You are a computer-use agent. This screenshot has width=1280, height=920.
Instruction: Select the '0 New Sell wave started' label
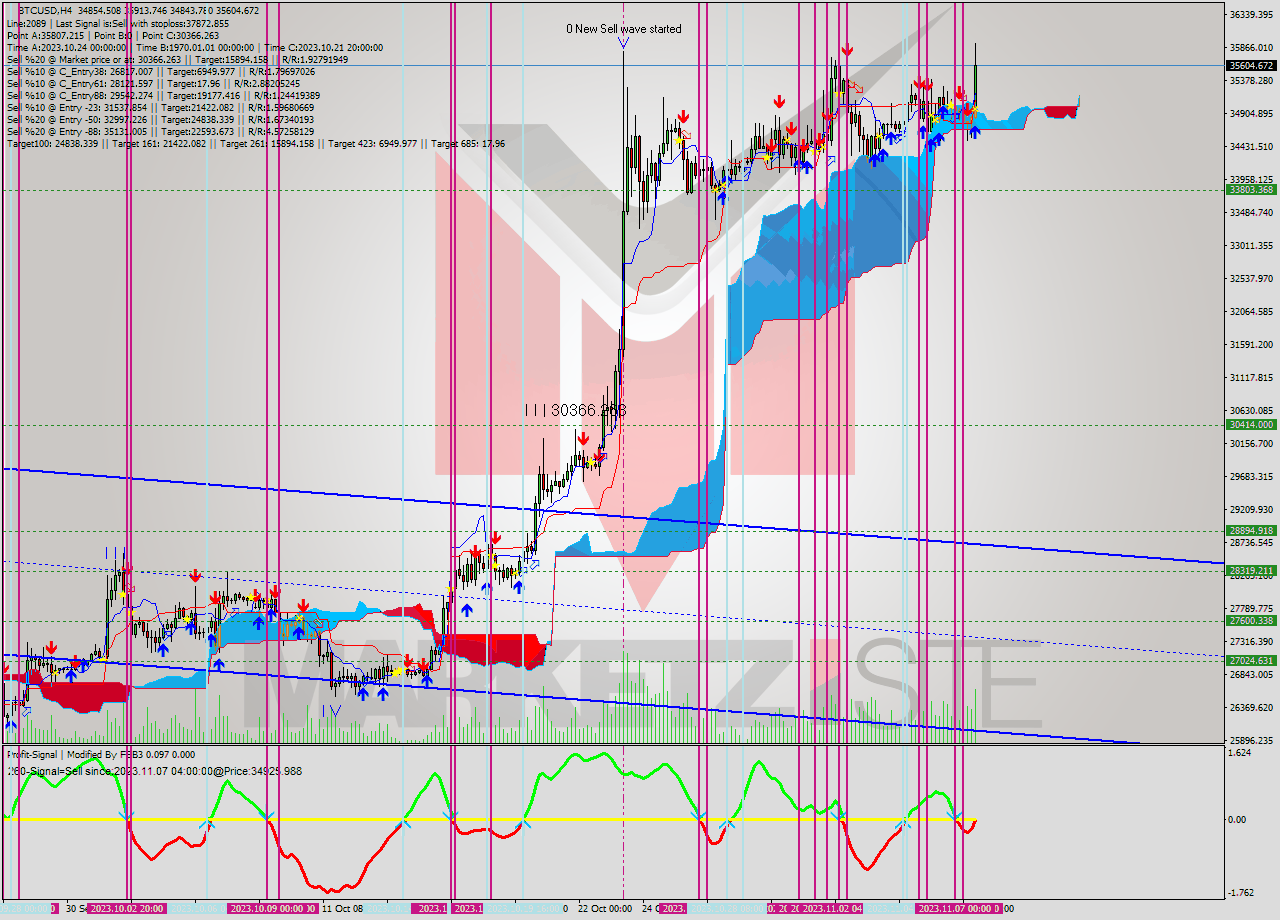(624, 29)
